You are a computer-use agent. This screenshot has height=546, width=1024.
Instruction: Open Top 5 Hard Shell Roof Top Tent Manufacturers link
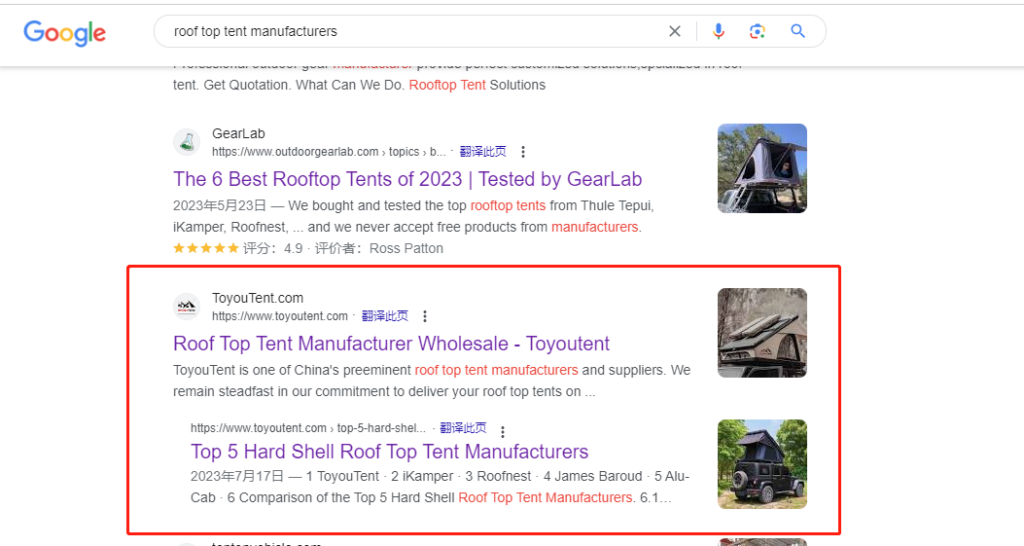pyautogui.click(x=389, y=451)
